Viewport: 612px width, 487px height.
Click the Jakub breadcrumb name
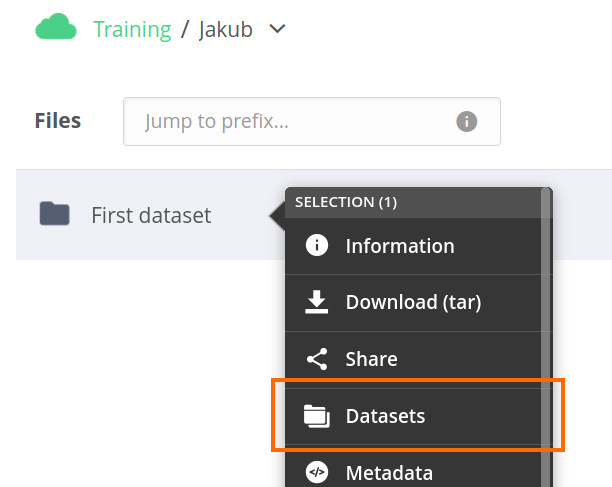tap(226, 29)
